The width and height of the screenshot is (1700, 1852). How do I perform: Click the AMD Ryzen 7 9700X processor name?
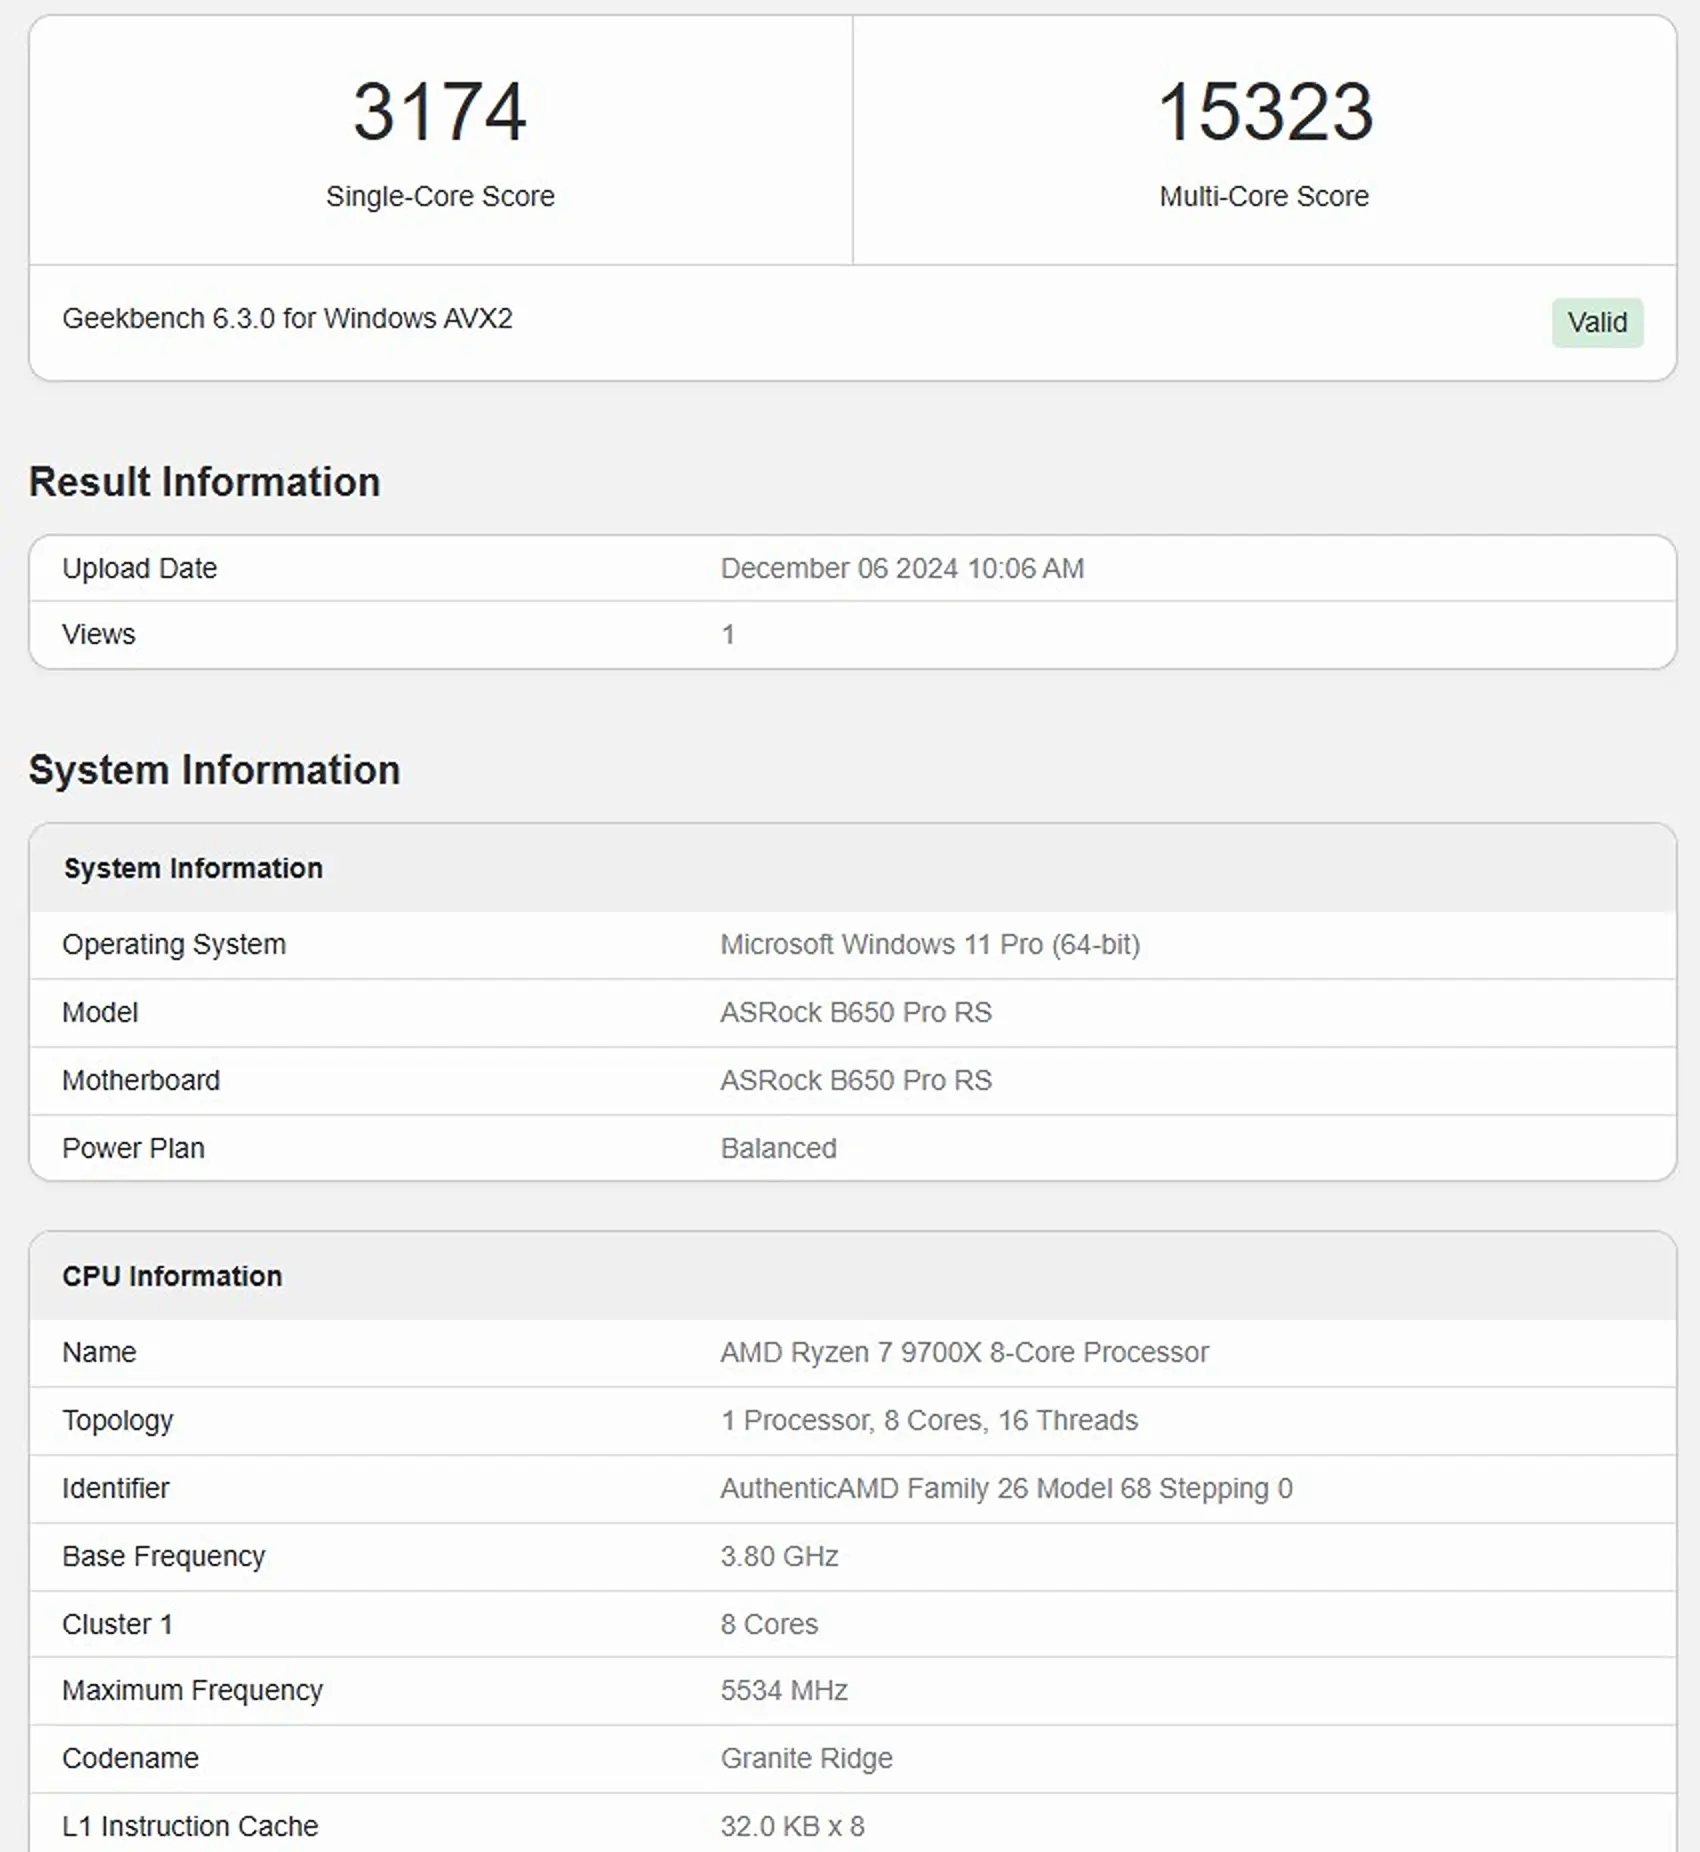point(965,1352)
